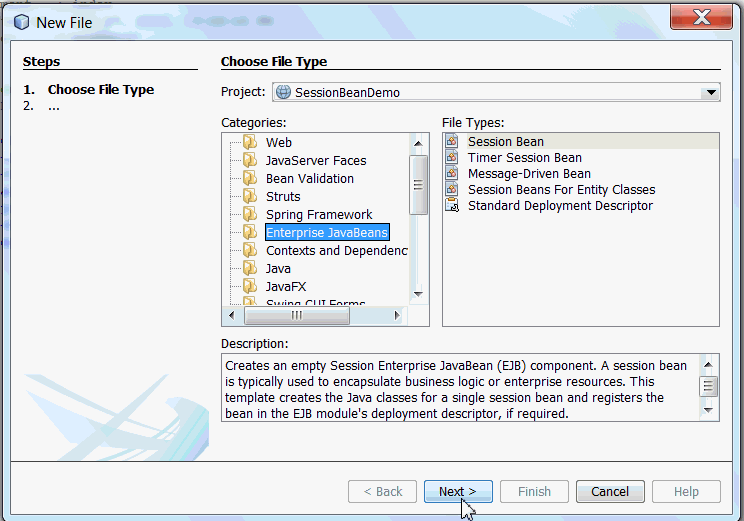Click the Cancel button
The image size is (744, 521).
tap(610, 492)
